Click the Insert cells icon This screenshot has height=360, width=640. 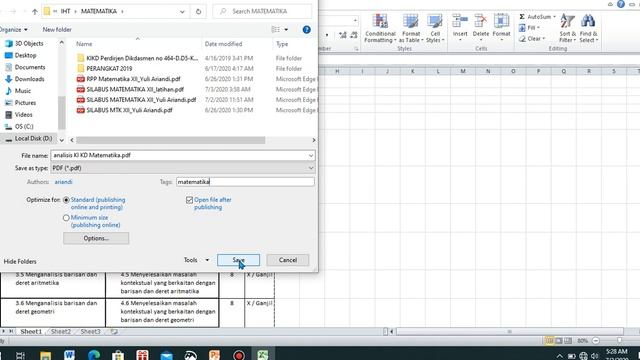pos(460,21)
